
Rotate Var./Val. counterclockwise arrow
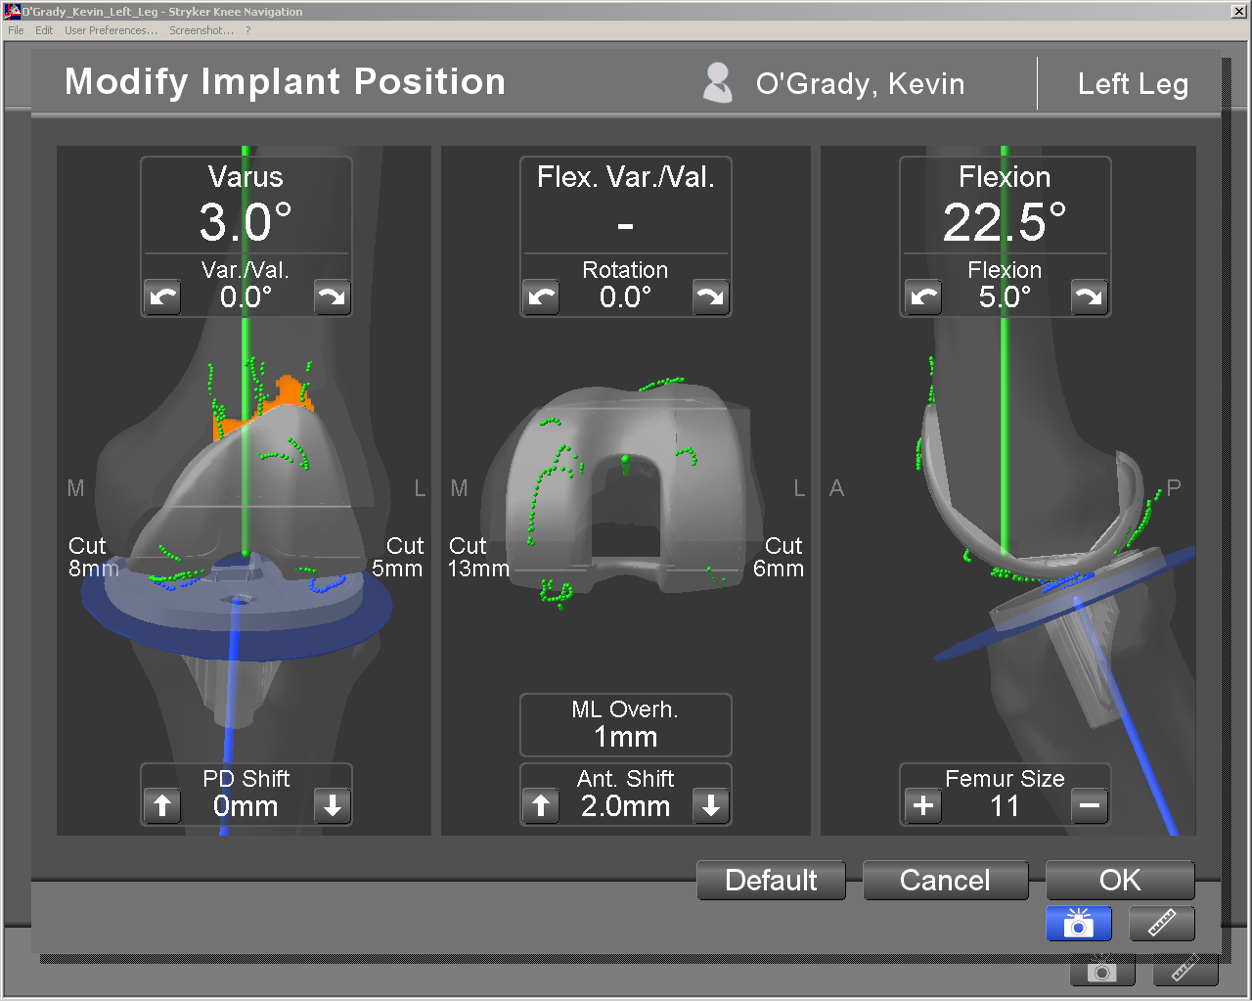[163, 297]
